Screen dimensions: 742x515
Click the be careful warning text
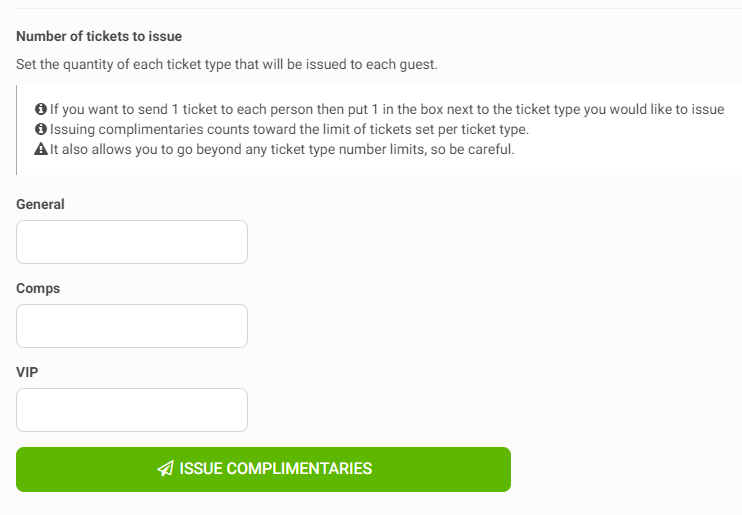tap(282, 150)
